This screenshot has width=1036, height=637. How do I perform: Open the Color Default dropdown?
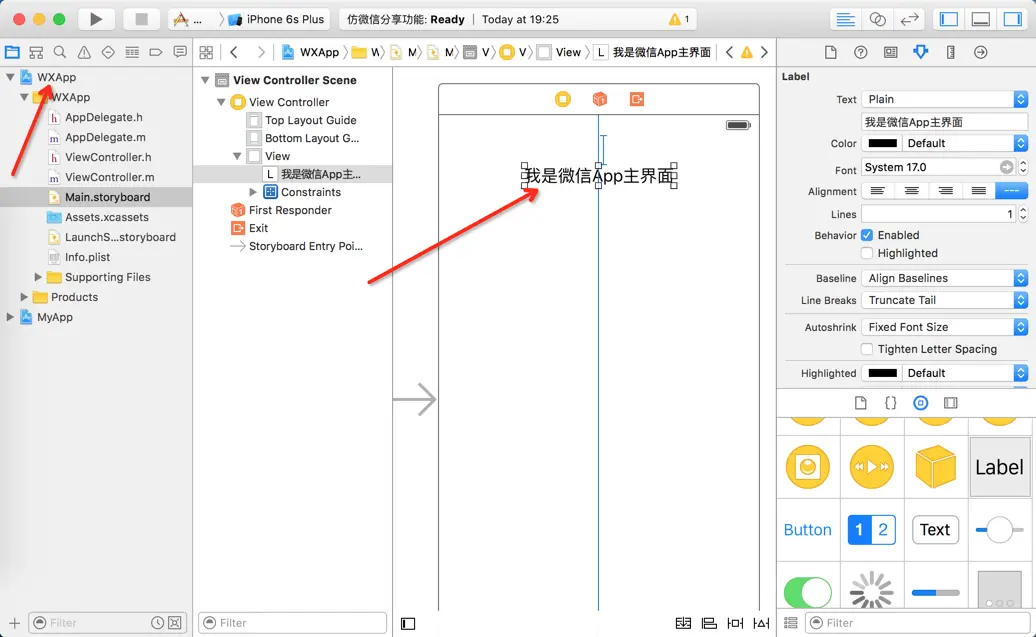click(965, 143)
